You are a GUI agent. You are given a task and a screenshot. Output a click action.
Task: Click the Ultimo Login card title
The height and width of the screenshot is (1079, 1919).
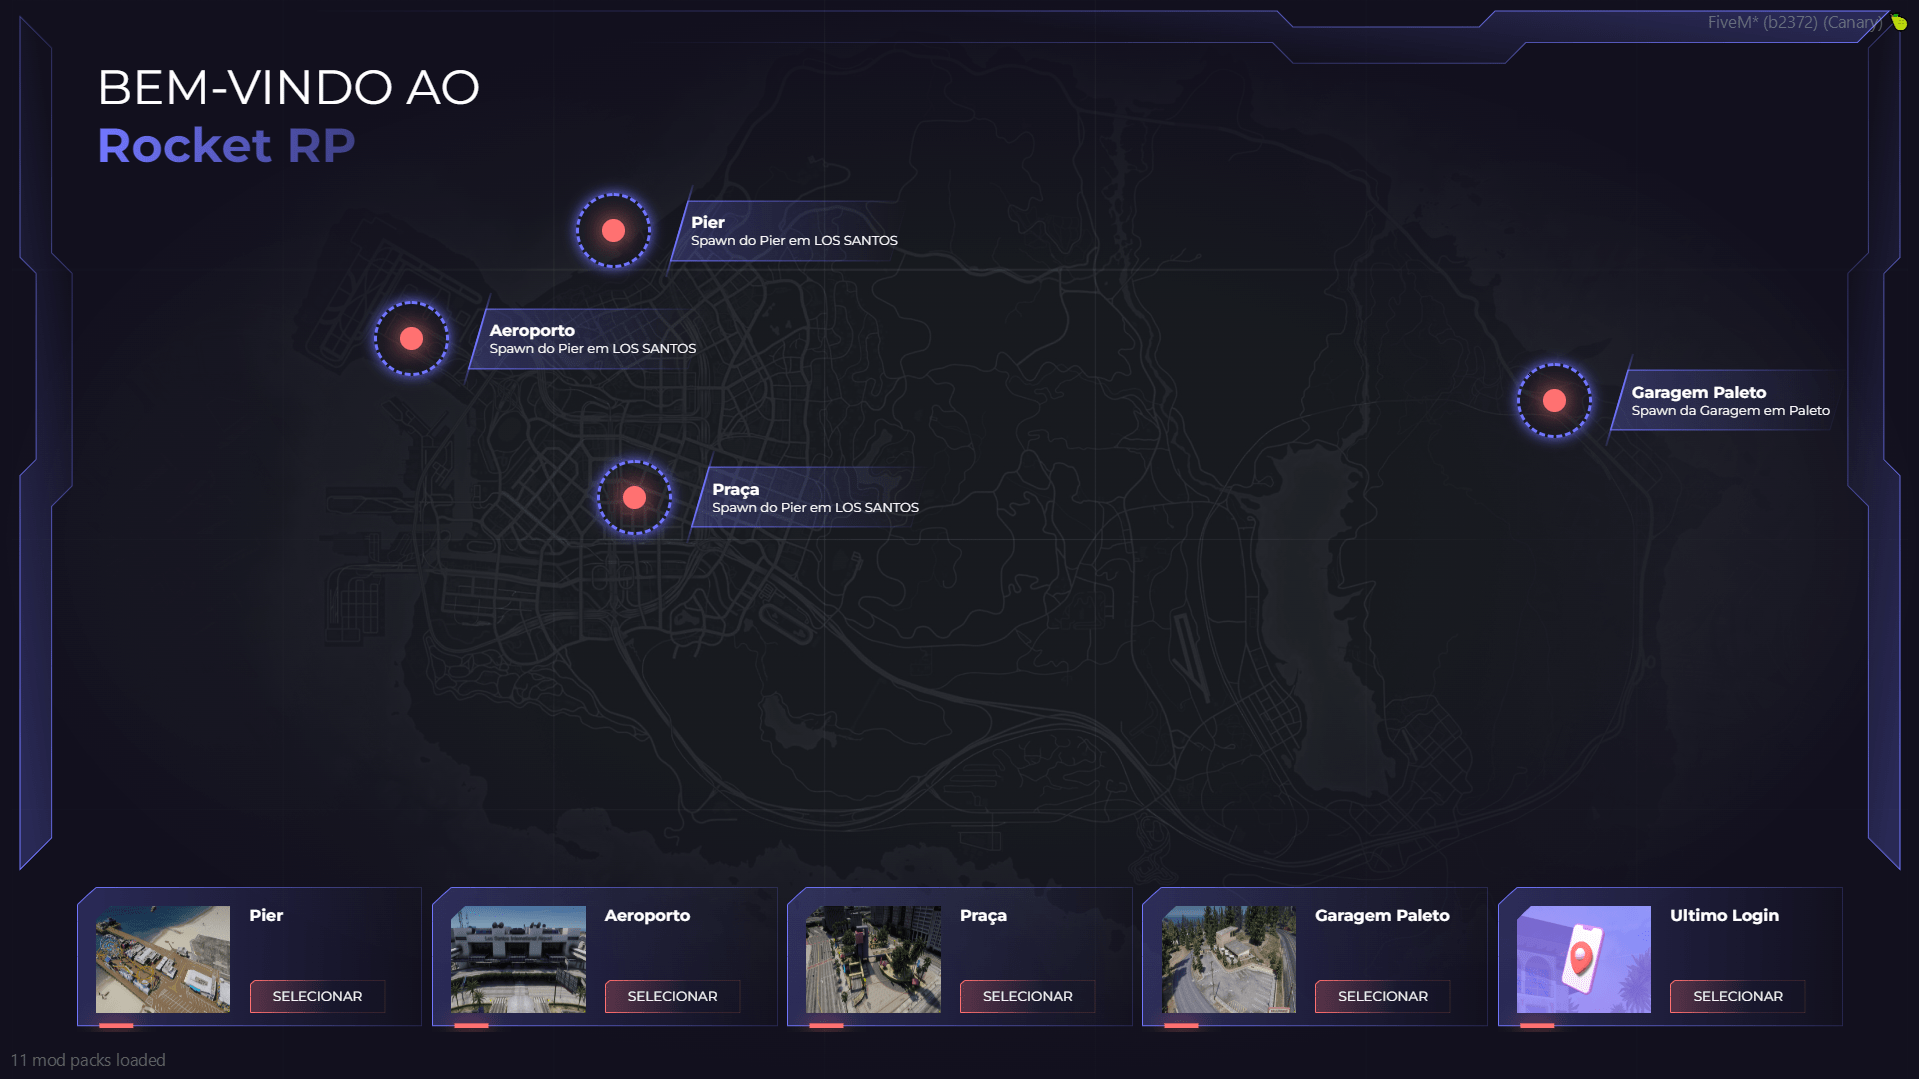[1724, 915]
